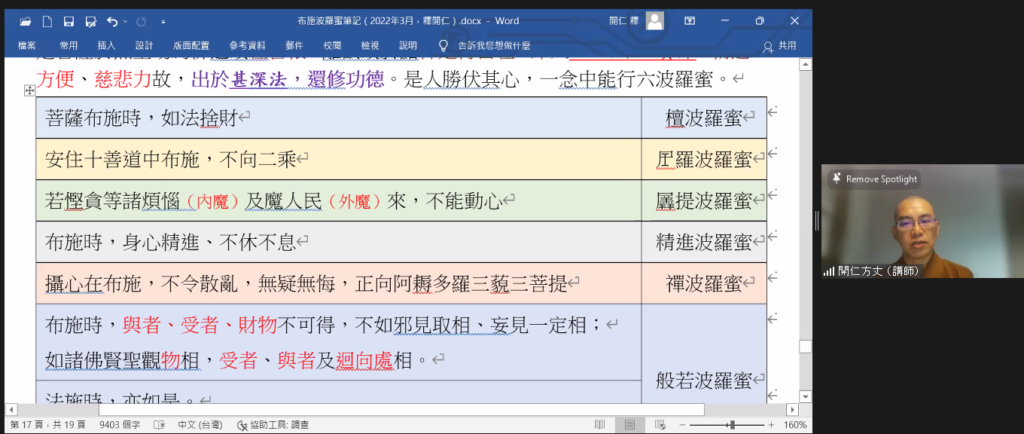The height and width of the screenshot is (434, 1024).
Task: Undo the last action in the title bar
Action: [x=110, y=20]
